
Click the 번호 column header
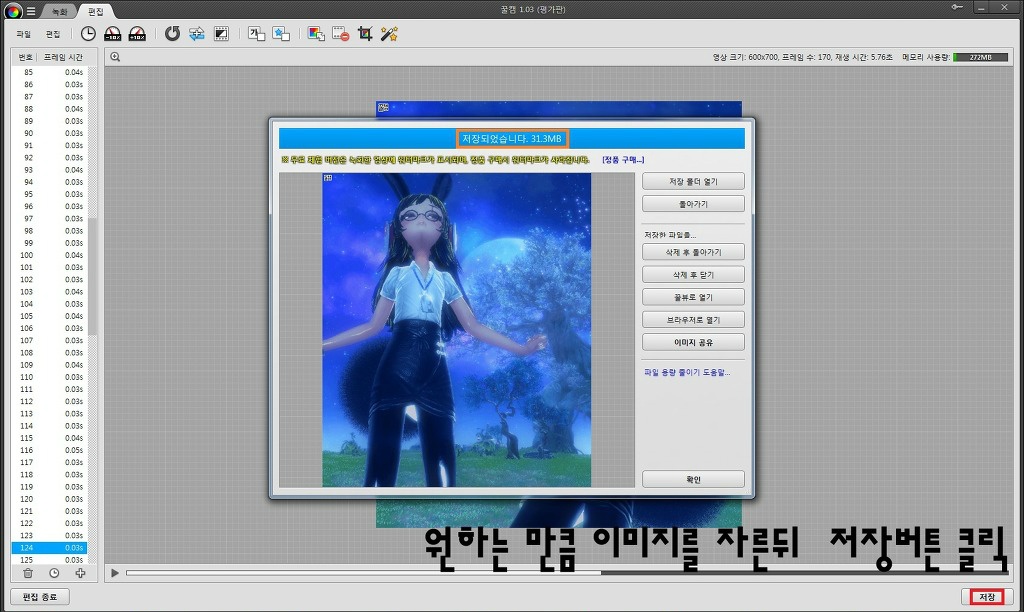25,57
